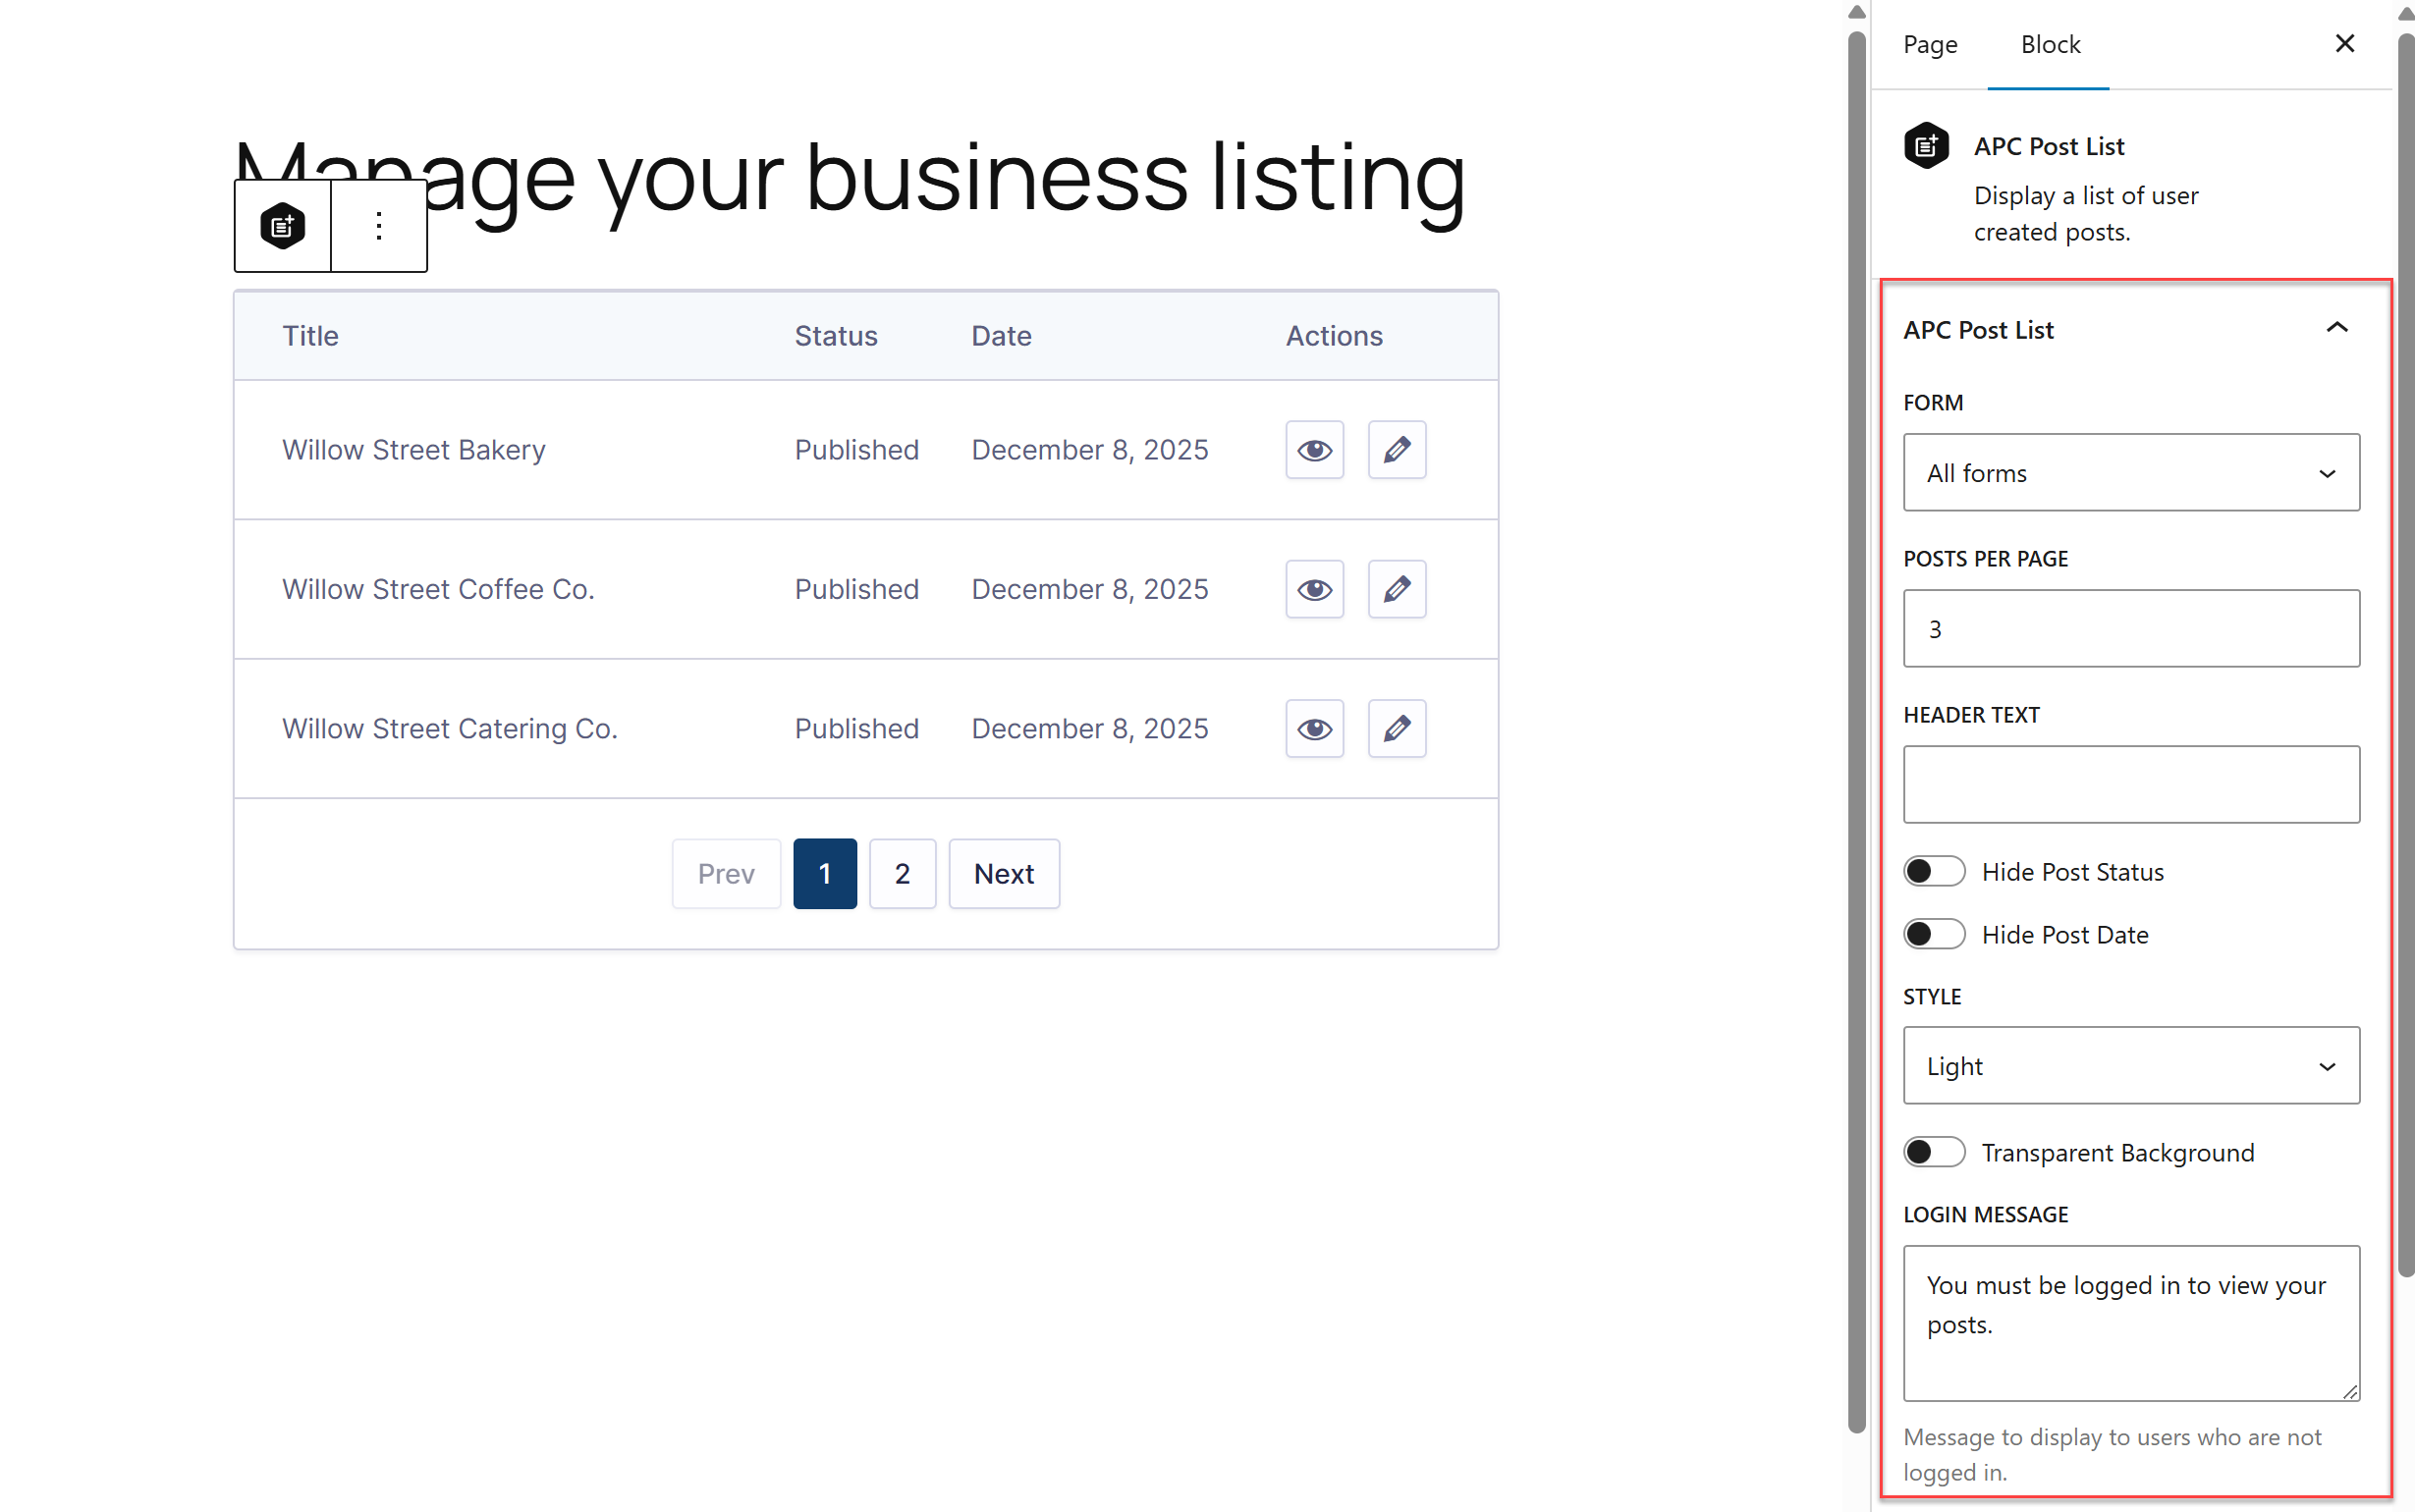Toggle Transparent Background on
The image size is (2415, 1512).
(x=1933, y=1152)
